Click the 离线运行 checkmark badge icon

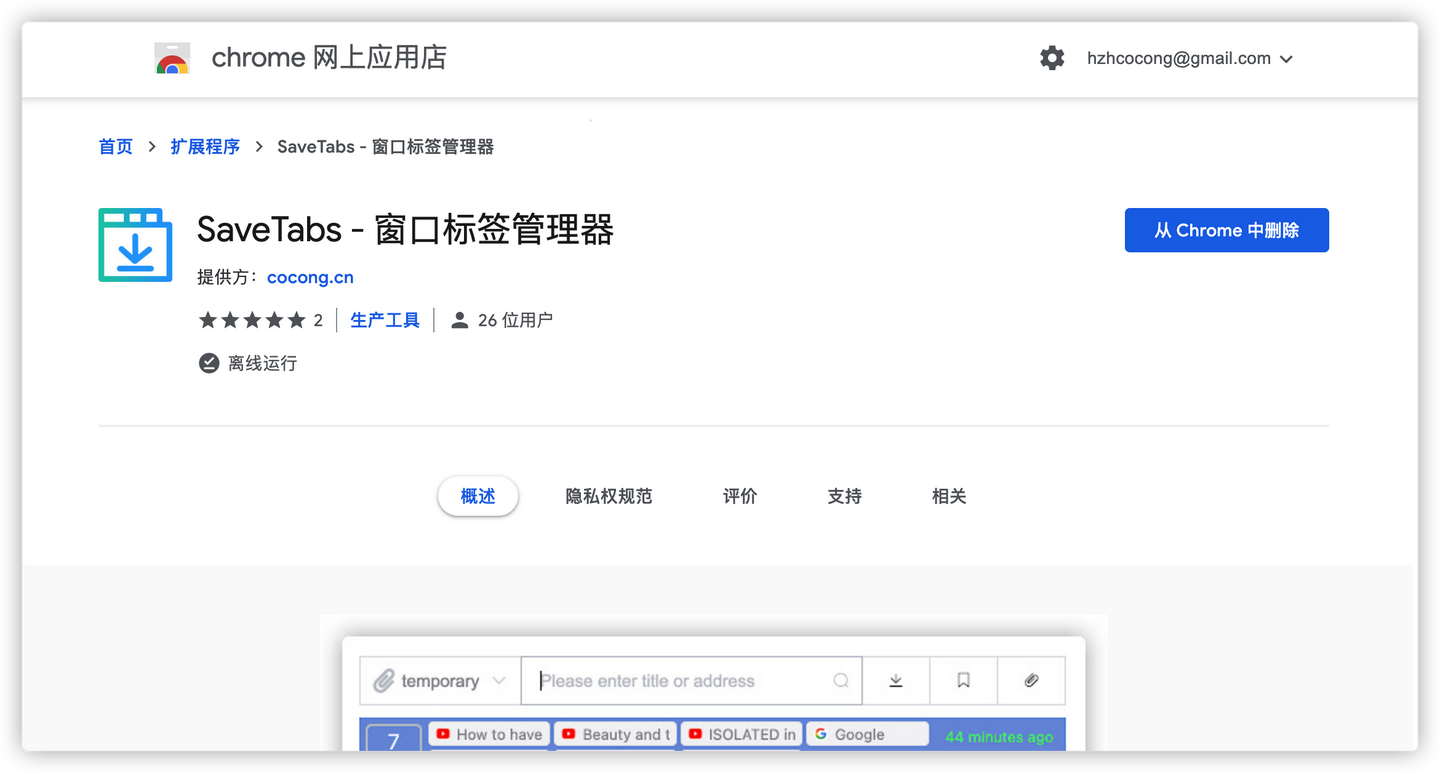(x=208, y=363)
